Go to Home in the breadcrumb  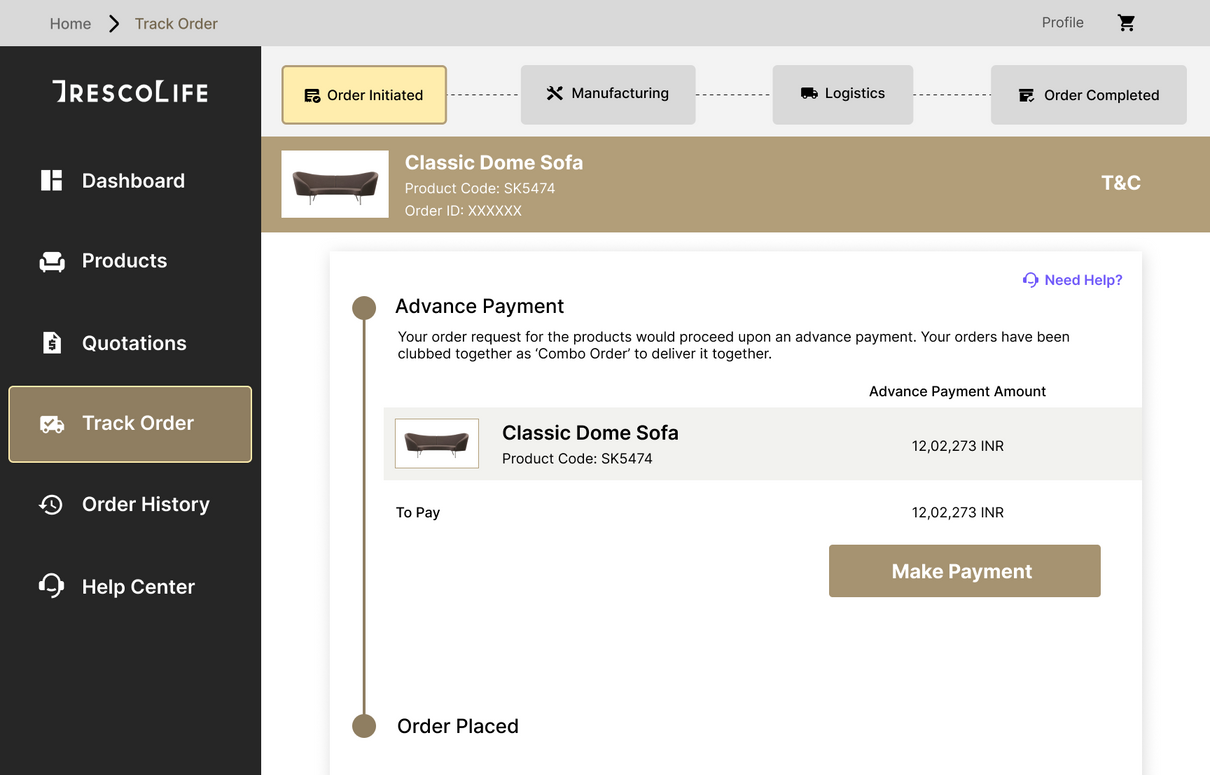tap(70, 24)
